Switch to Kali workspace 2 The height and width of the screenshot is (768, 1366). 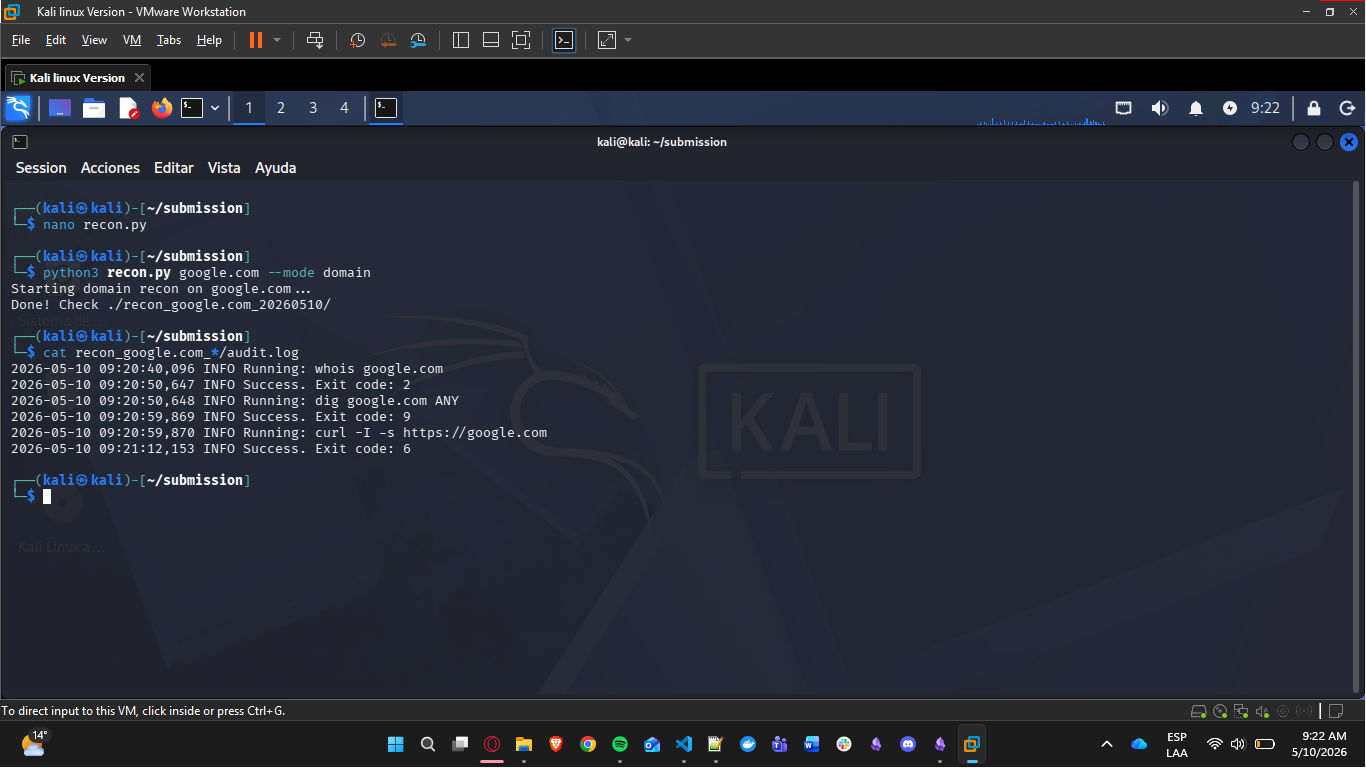[x=281, y=108]
